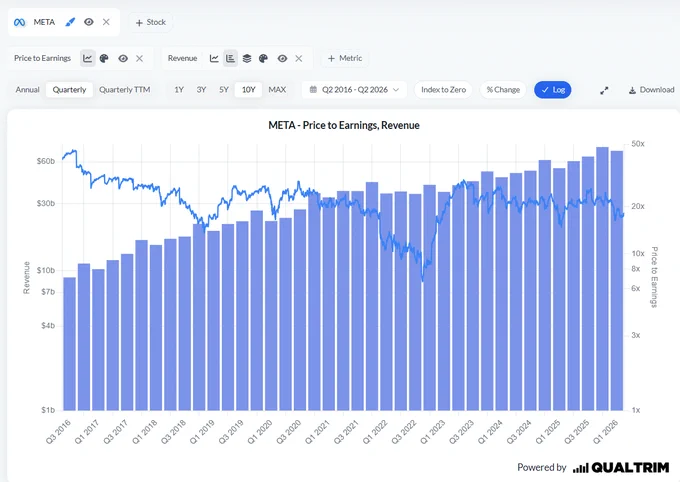Image resolution: width=680 pixels, height=482 pixels.
Task: Select bar chart type for Revenue
Action: pyautogui.click(x=230, y=58)
